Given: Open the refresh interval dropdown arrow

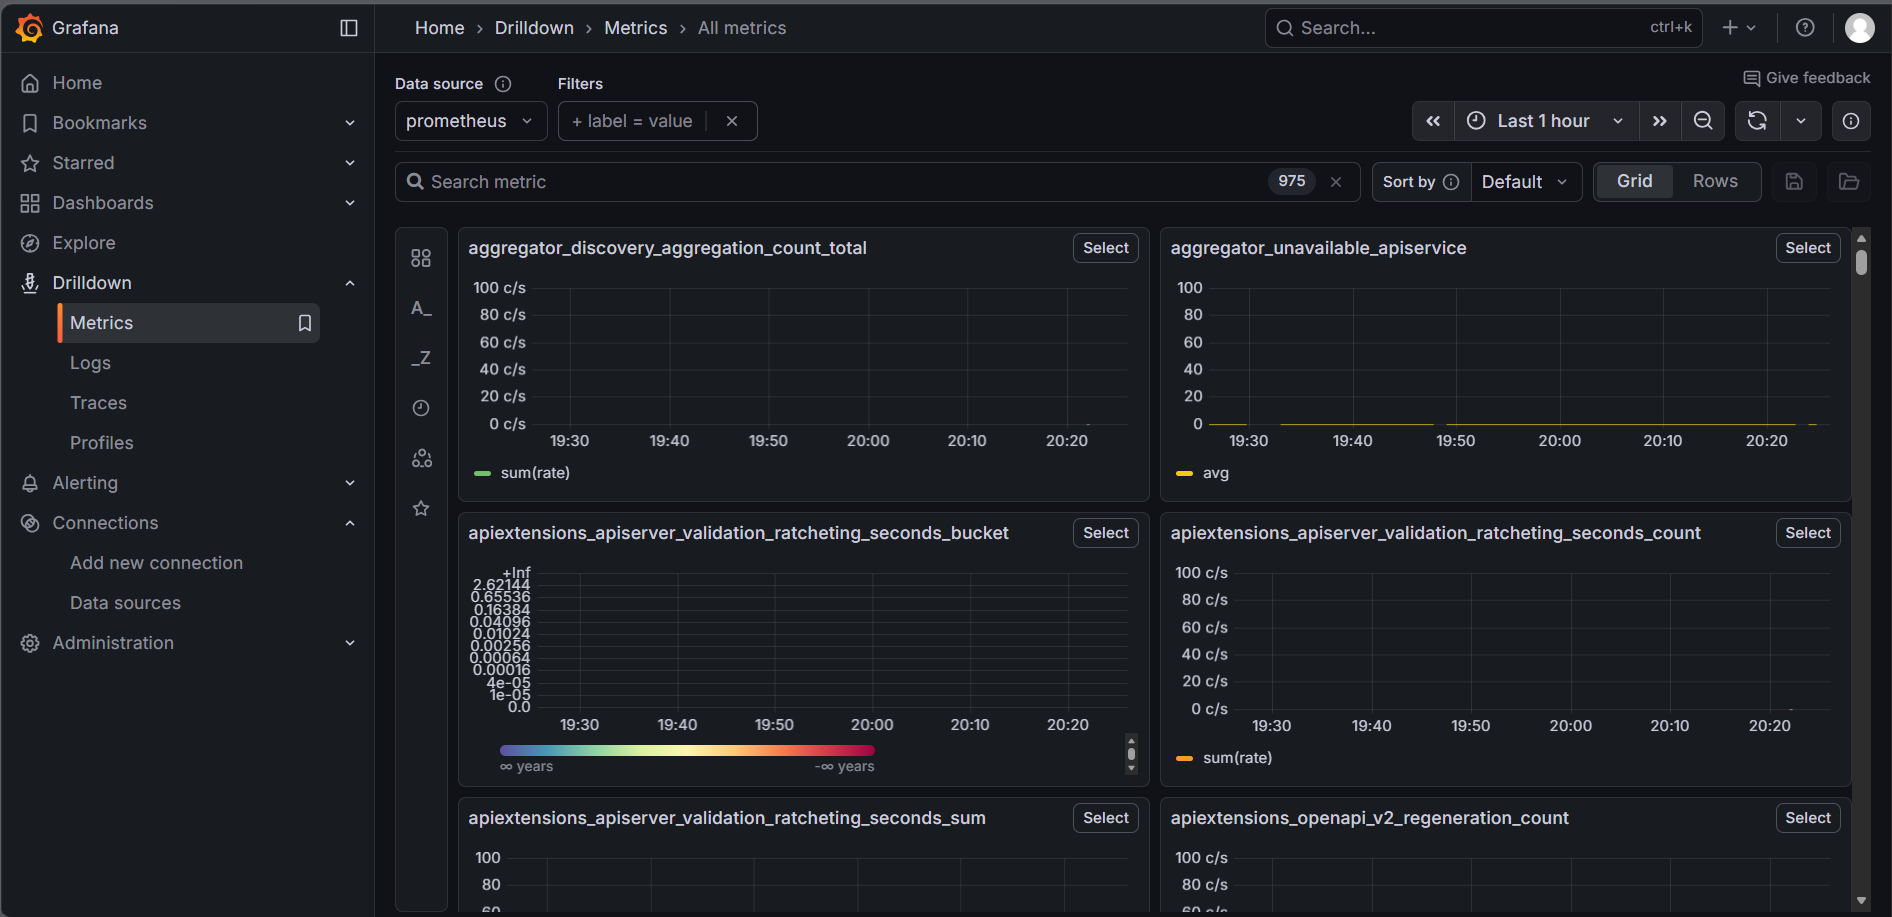Looking at the screenshot, I should 1801,121.
